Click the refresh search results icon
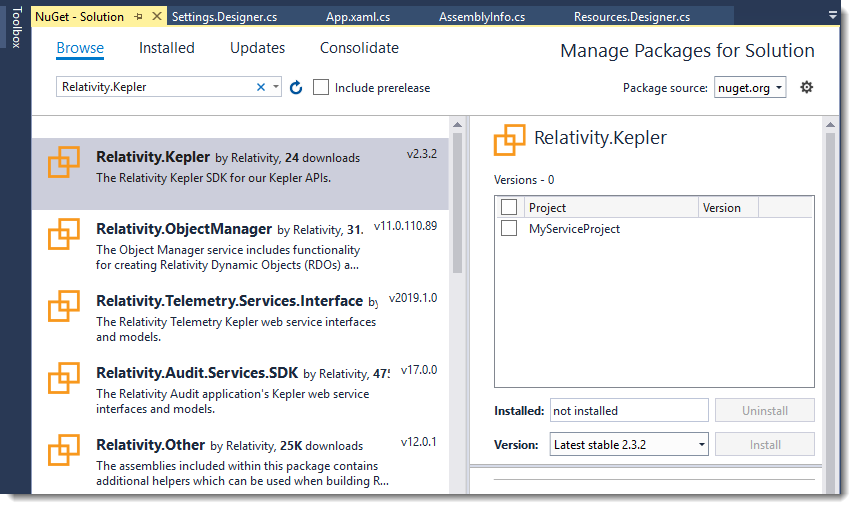Image resolution: width=856 pixels, height=509 pixels. click(296, 87)
